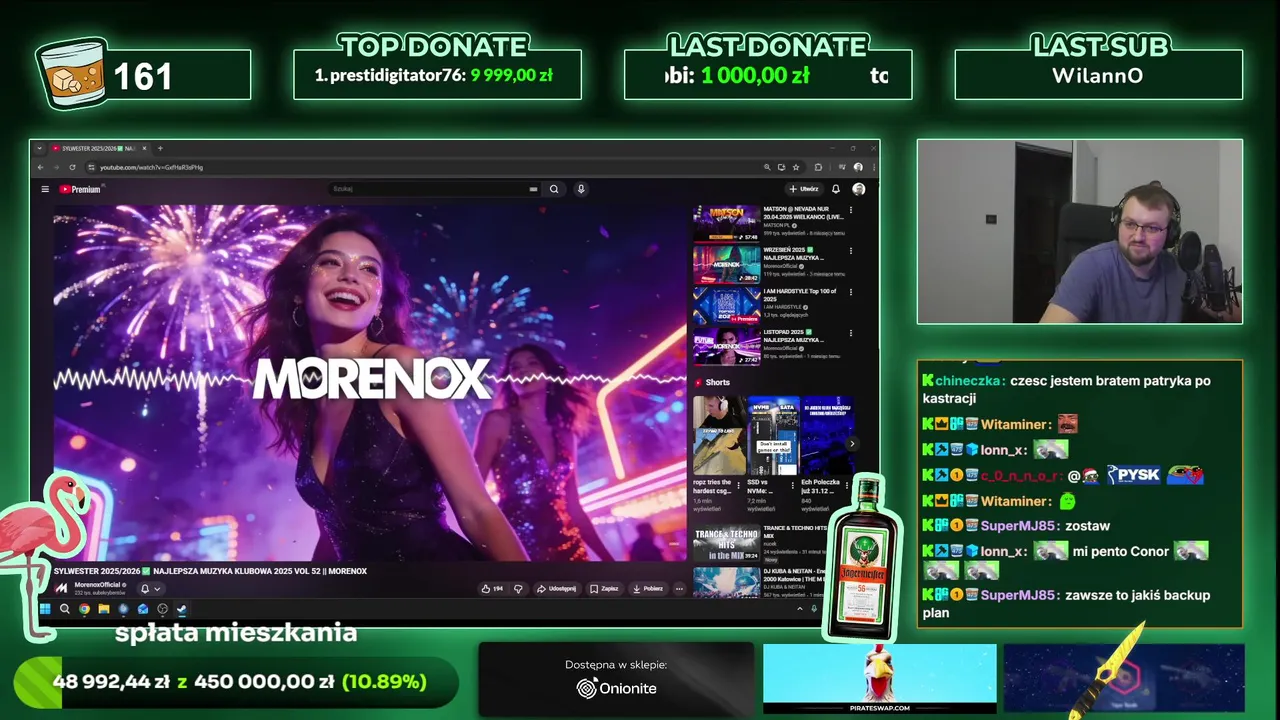The image size is (1280, 720).
Task: Click the Udostępnij share button
Action: coord(556,589)
